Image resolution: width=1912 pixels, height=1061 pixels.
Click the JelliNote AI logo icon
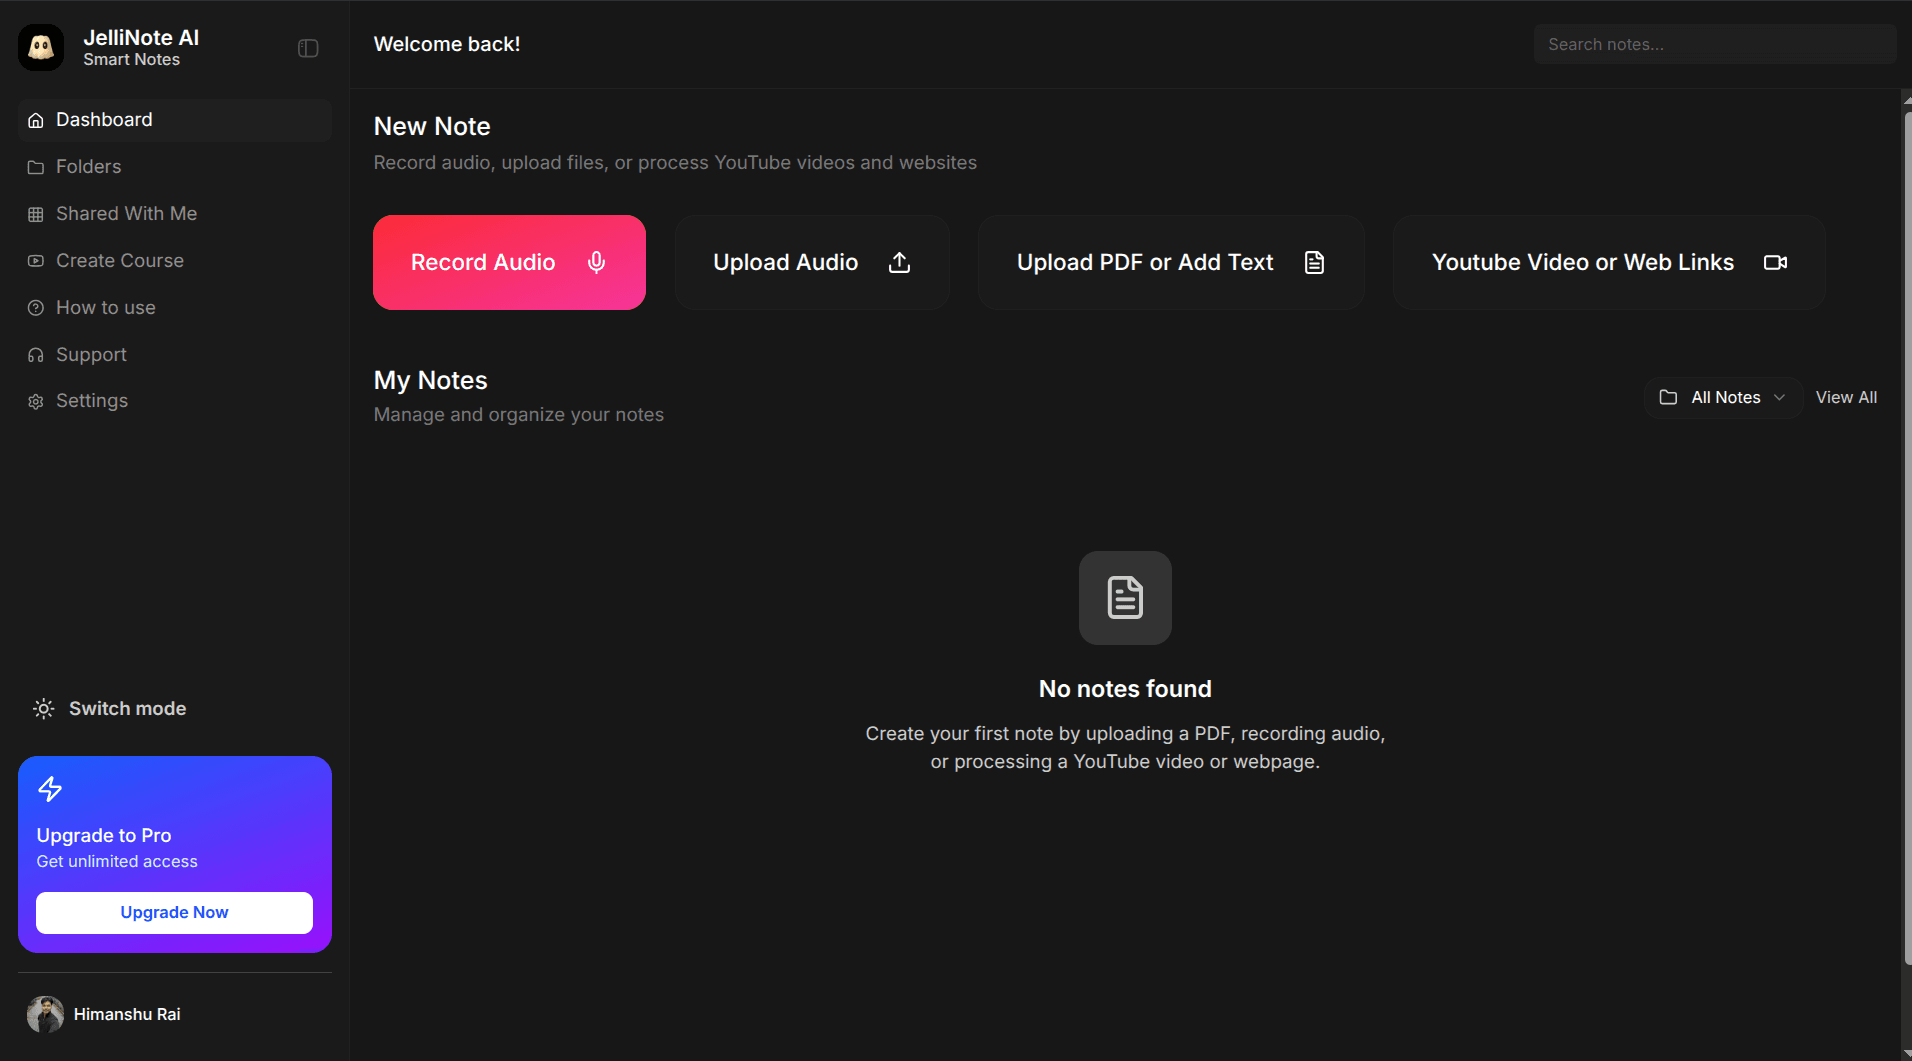click(41, 47)
